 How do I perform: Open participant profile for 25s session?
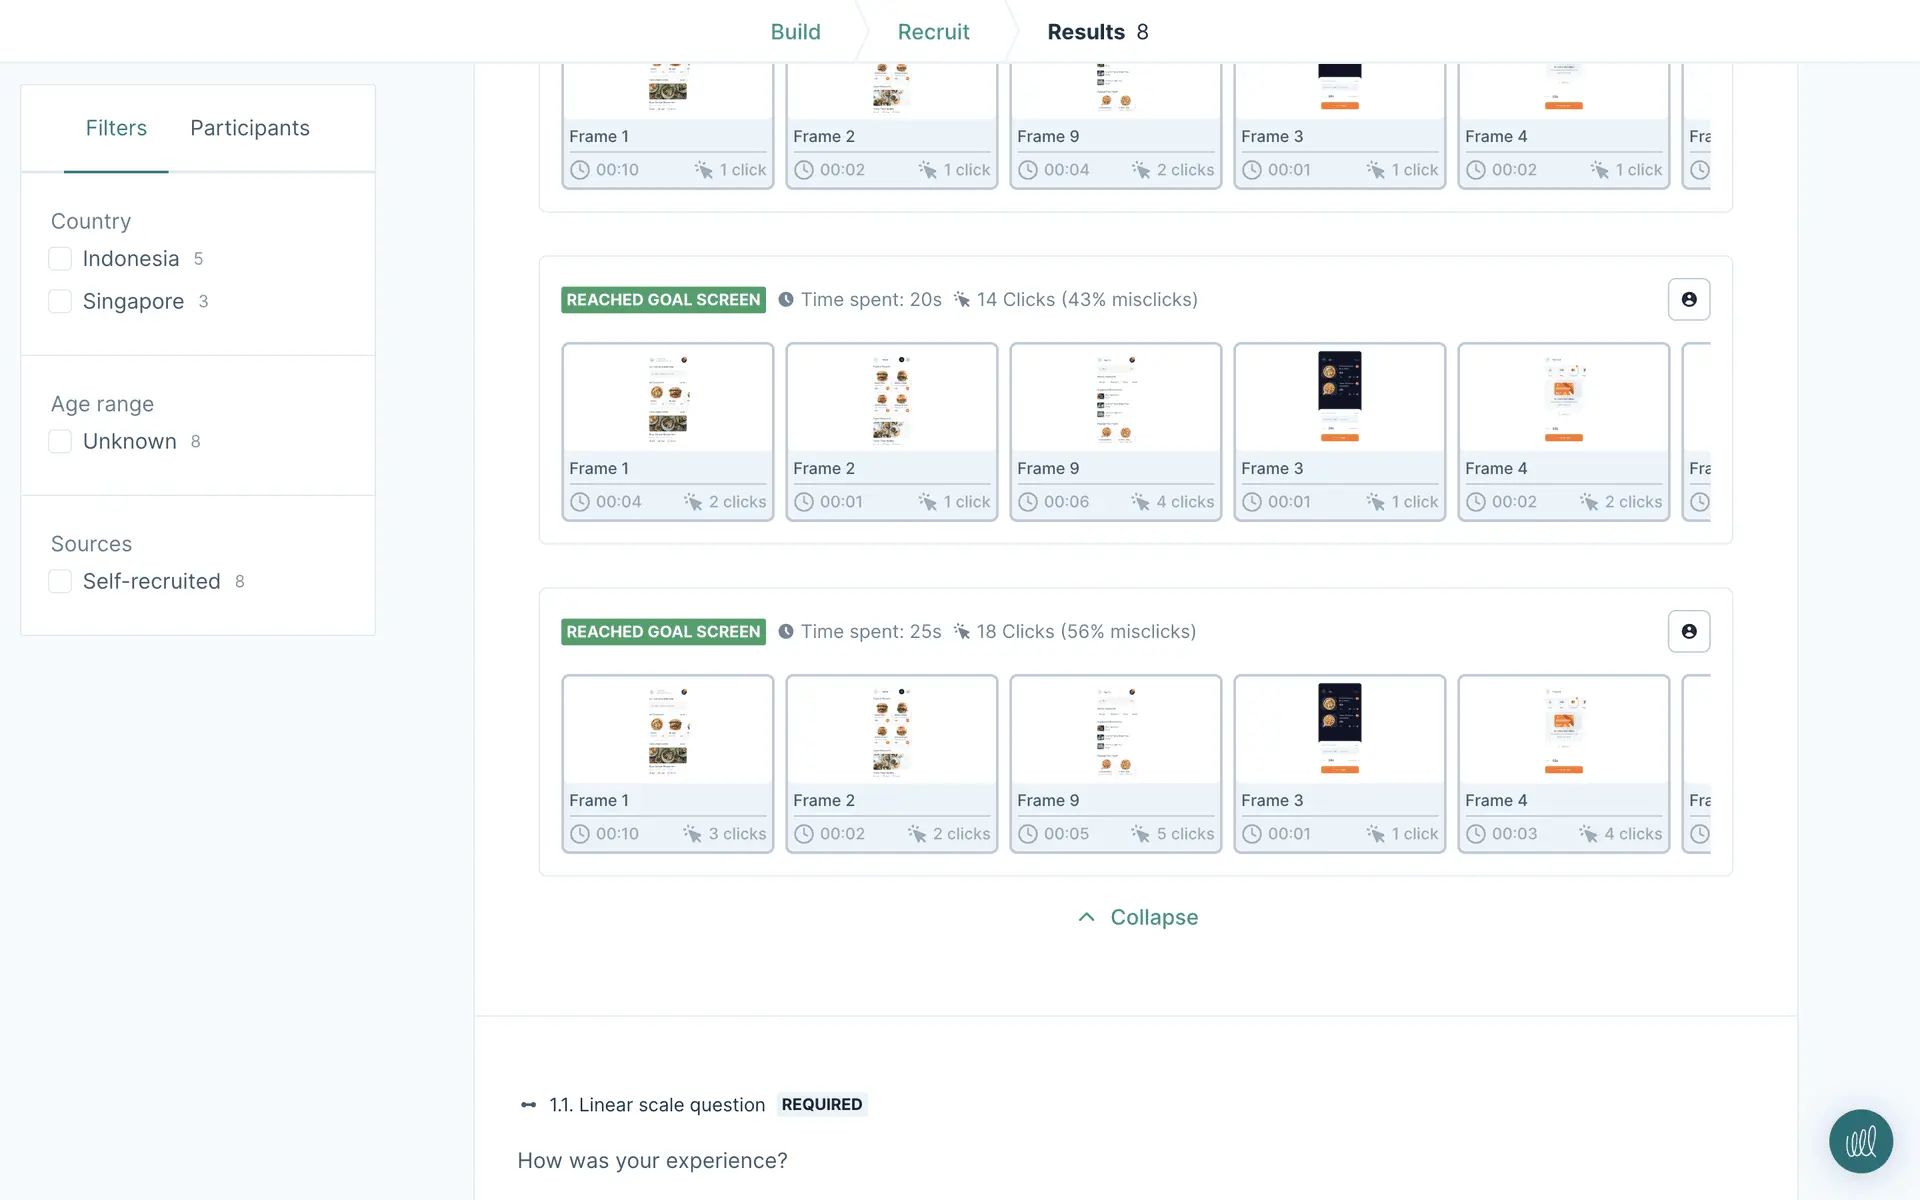coord(1688,631)
